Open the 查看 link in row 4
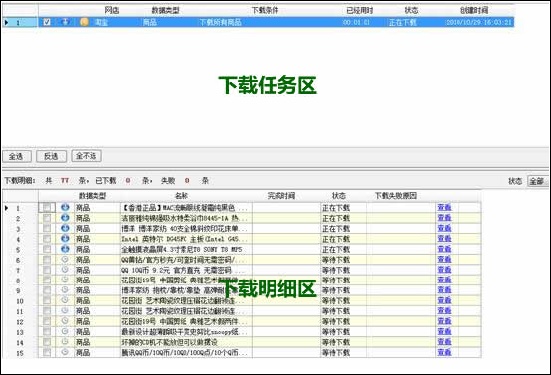The width and height of the screenshot is (551, 375). pyautogui.click(x=444, y=239)
